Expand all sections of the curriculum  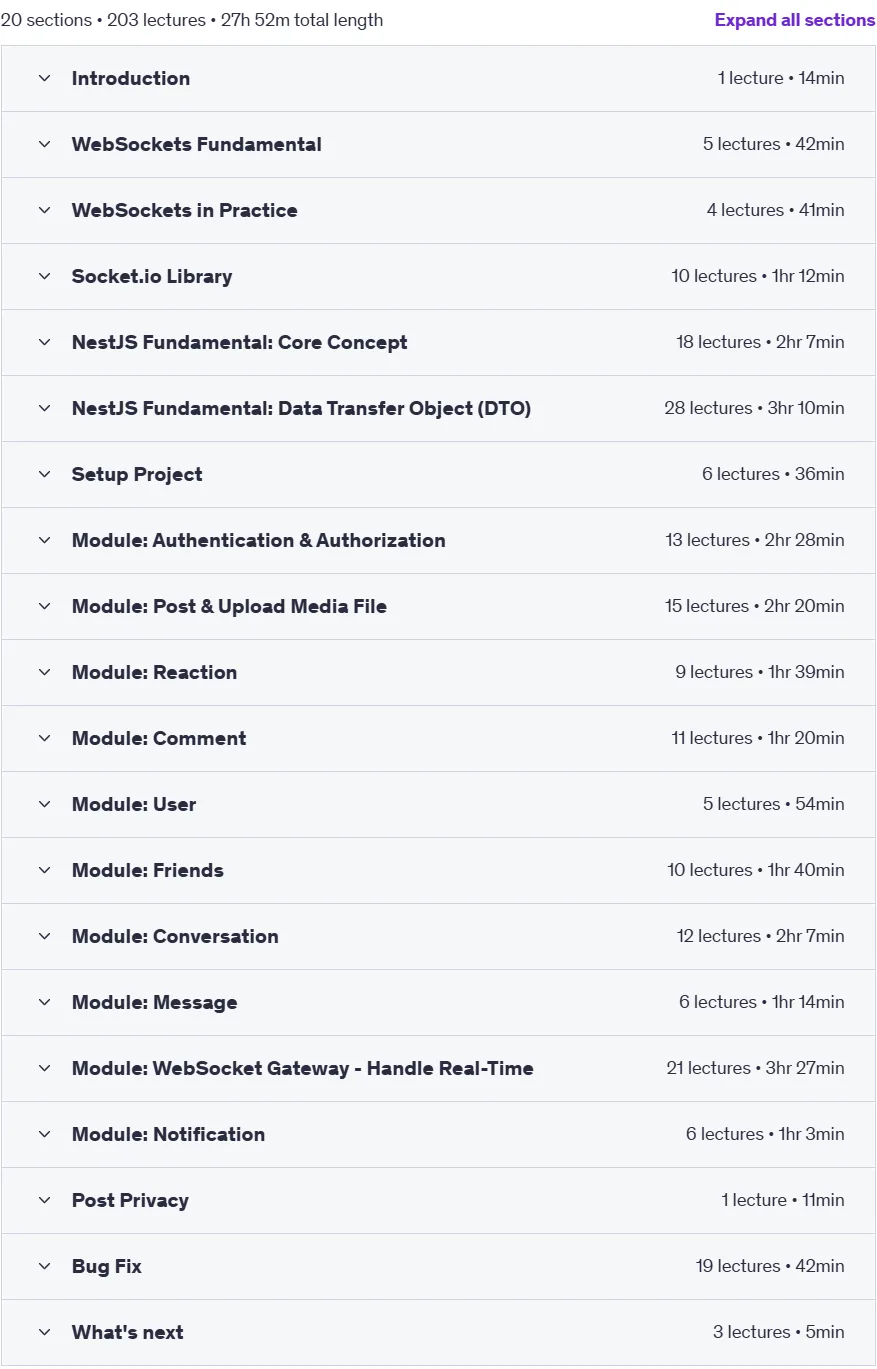pyautogui.click(x=795, y=20)
